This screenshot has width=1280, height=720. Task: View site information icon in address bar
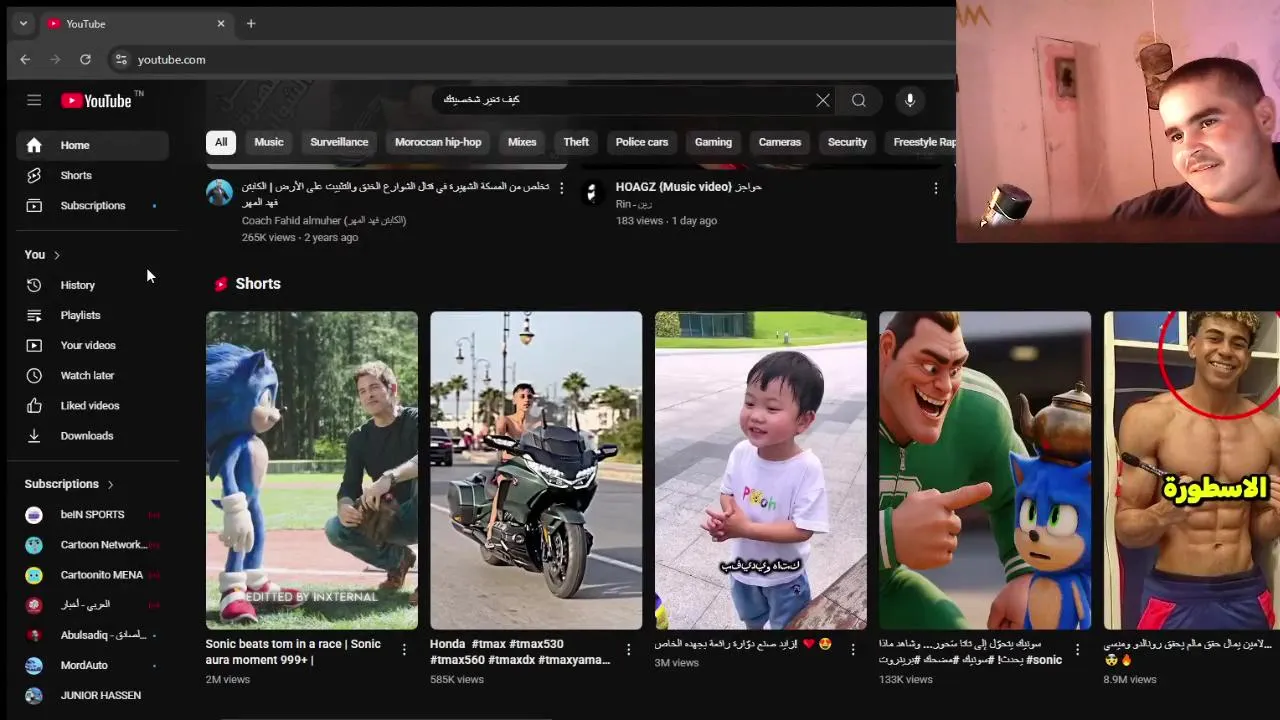[x=121, y=60]
